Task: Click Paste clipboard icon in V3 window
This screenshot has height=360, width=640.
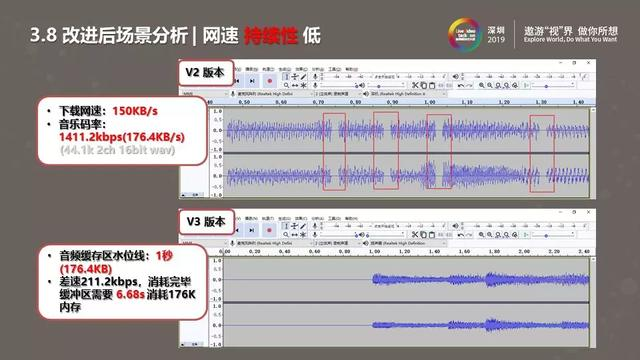Action: click(432, 235)
